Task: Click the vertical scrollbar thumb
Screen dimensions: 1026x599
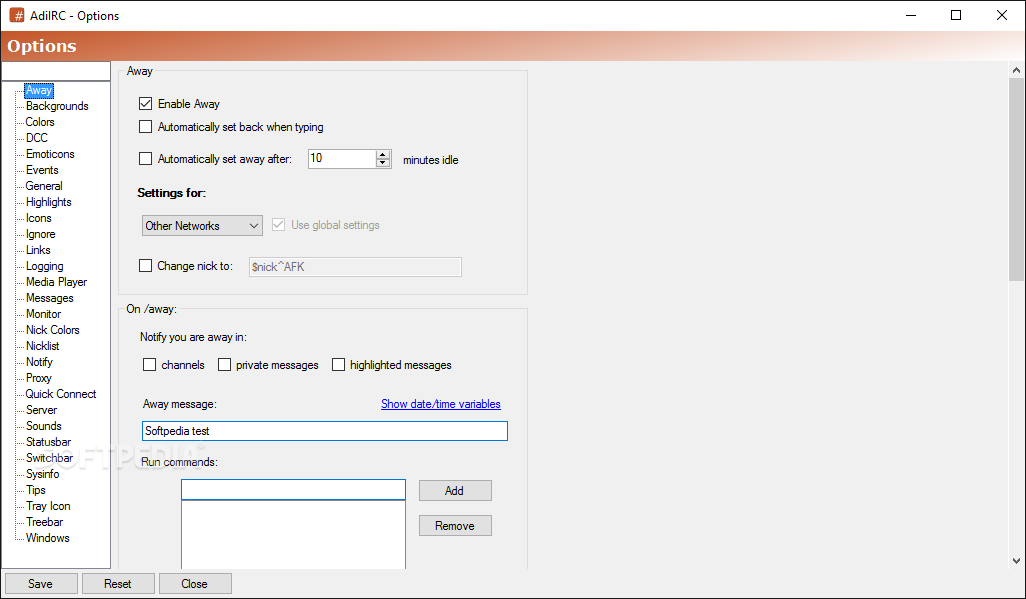Action: (x=1016, y=179)
